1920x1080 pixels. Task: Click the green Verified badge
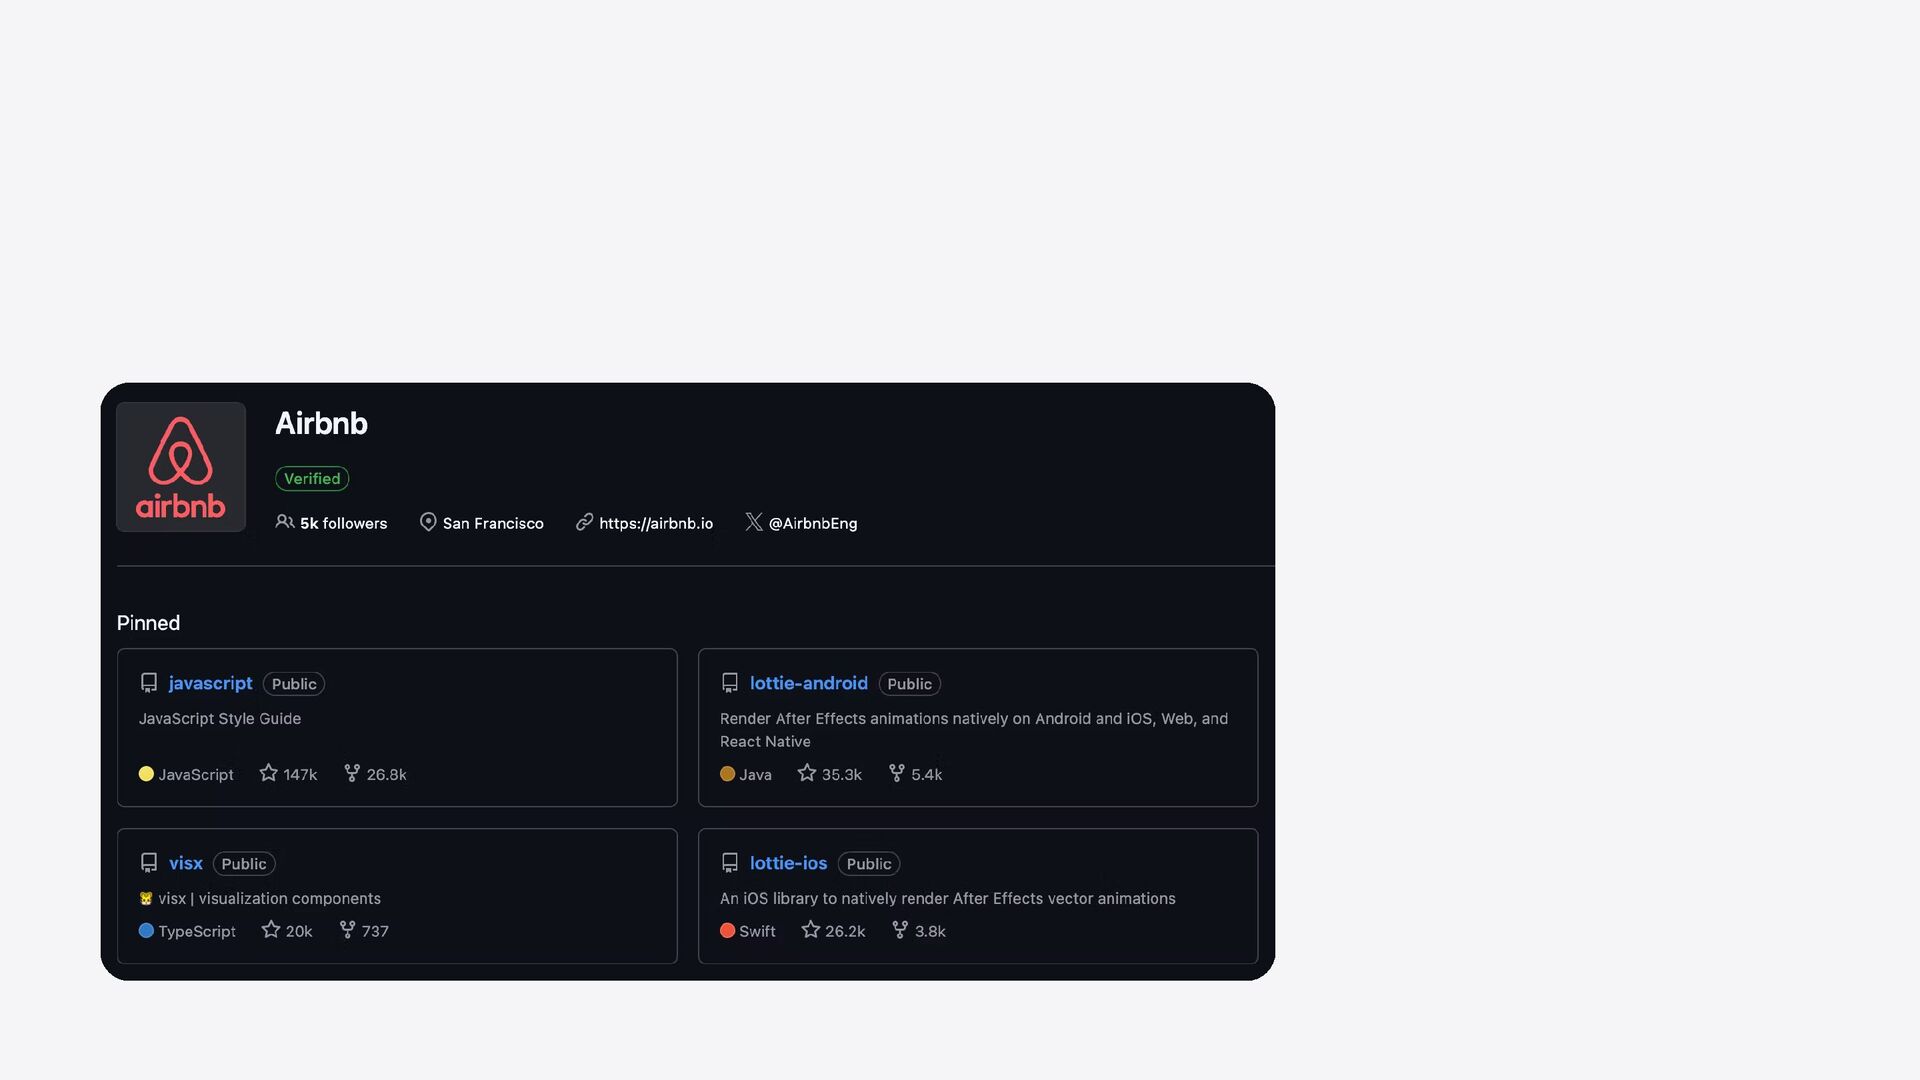click(x=312, y=478)
